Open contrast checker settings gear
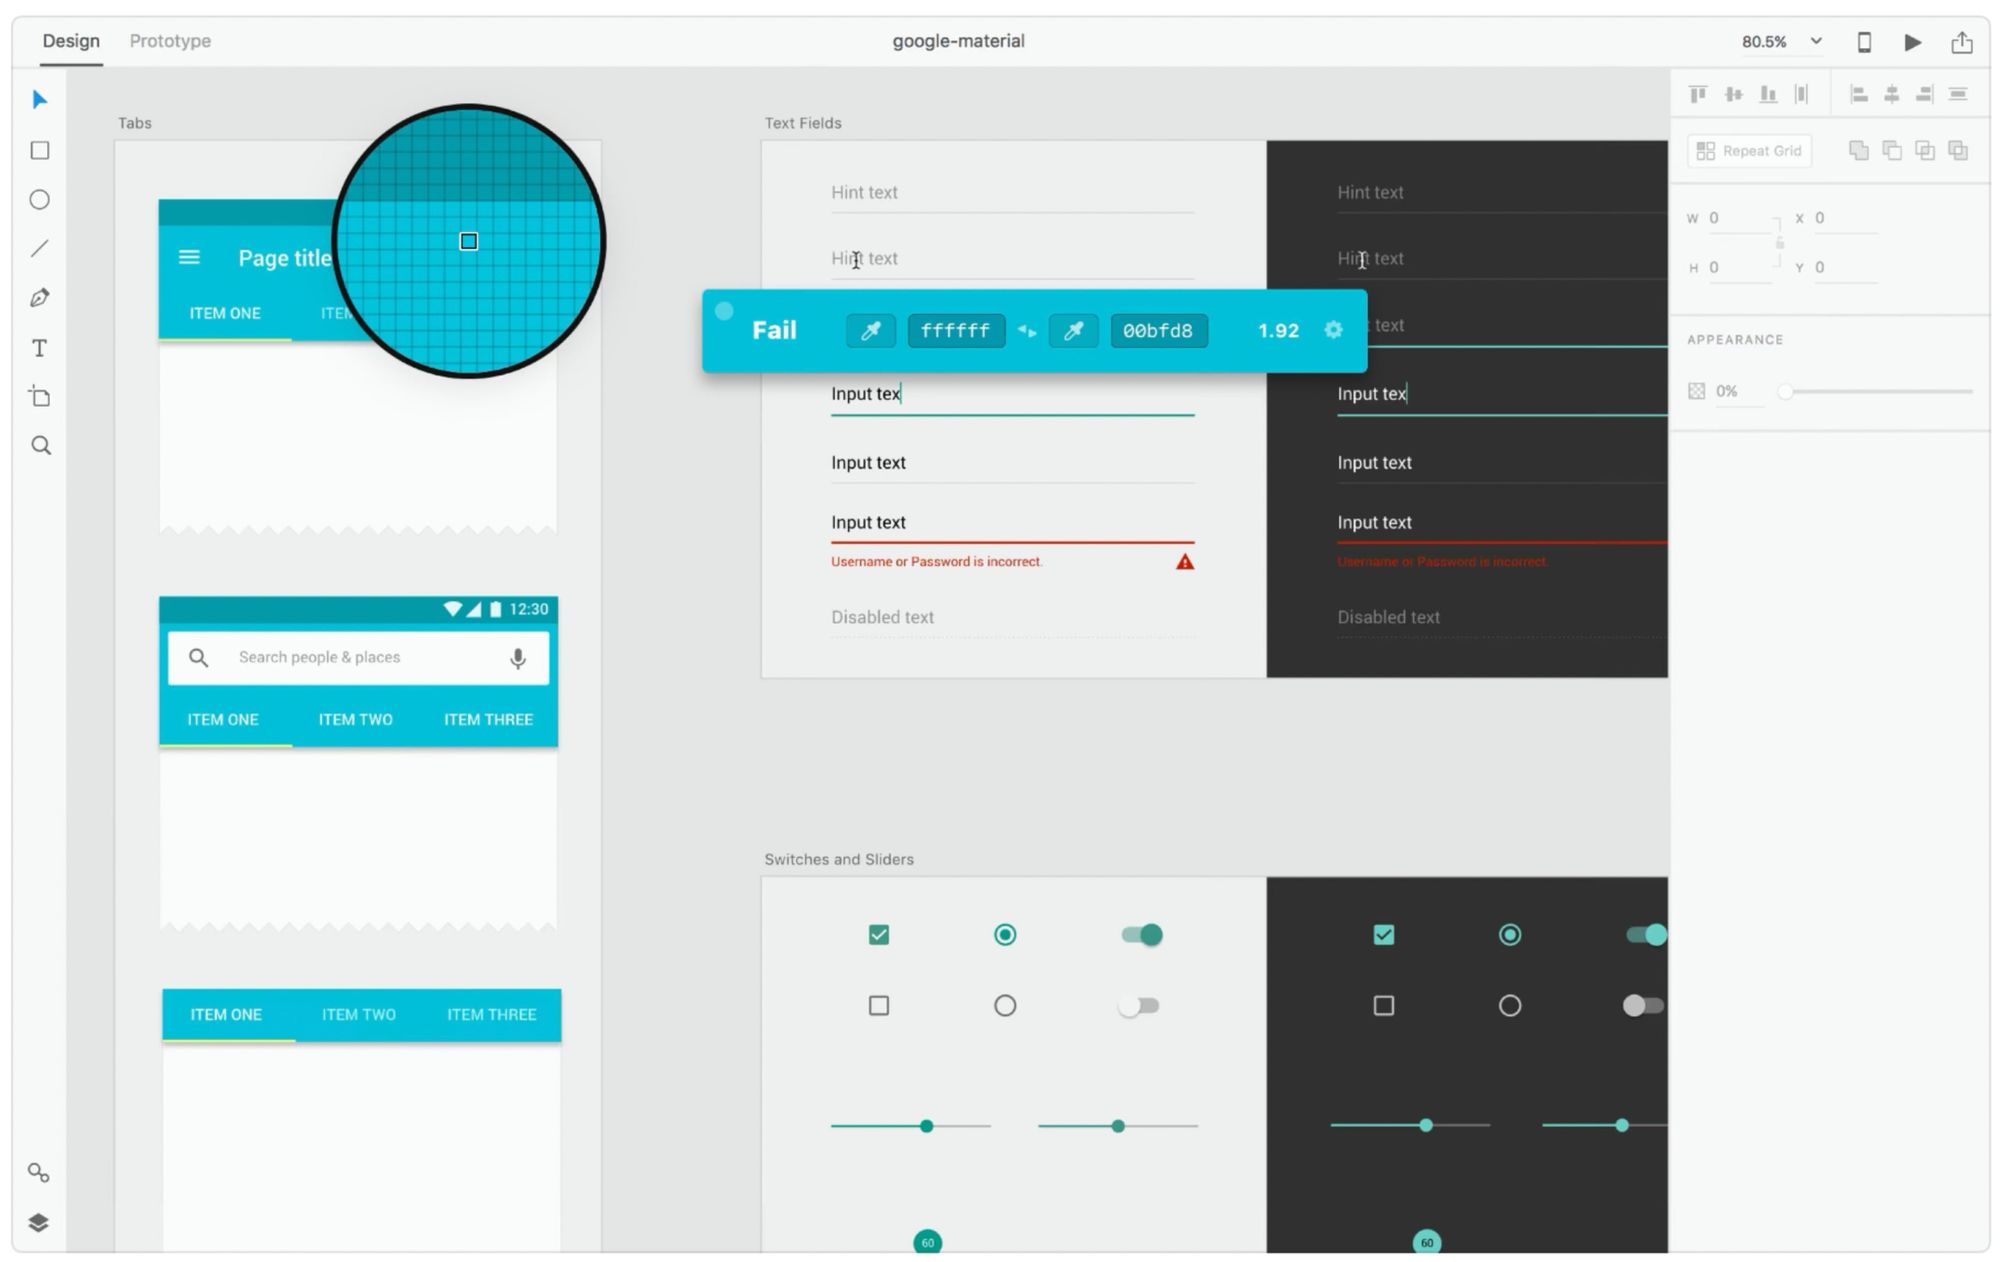This screenshot has height=1262, width=2000. pyautogui.click(x=1333, y=330)
